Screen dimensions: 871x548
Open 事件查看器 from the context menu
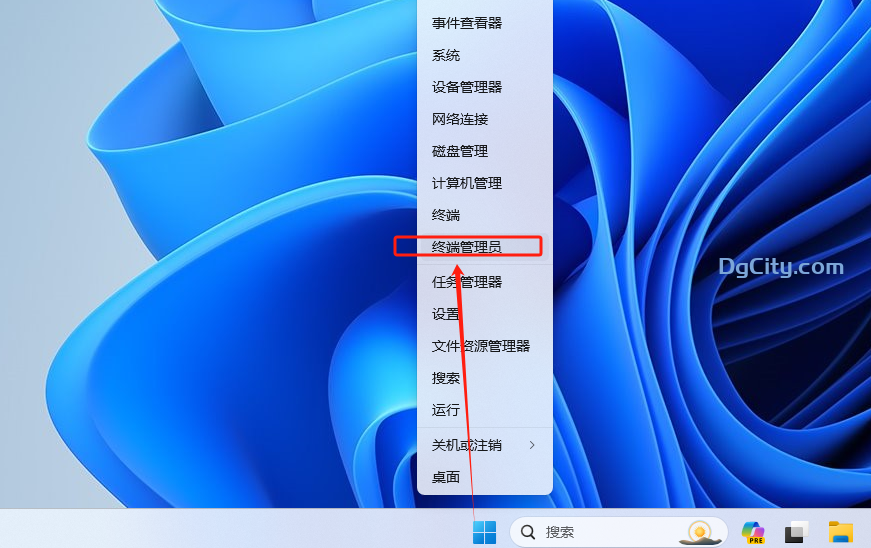pyautogui.click(x=484, y=23)
